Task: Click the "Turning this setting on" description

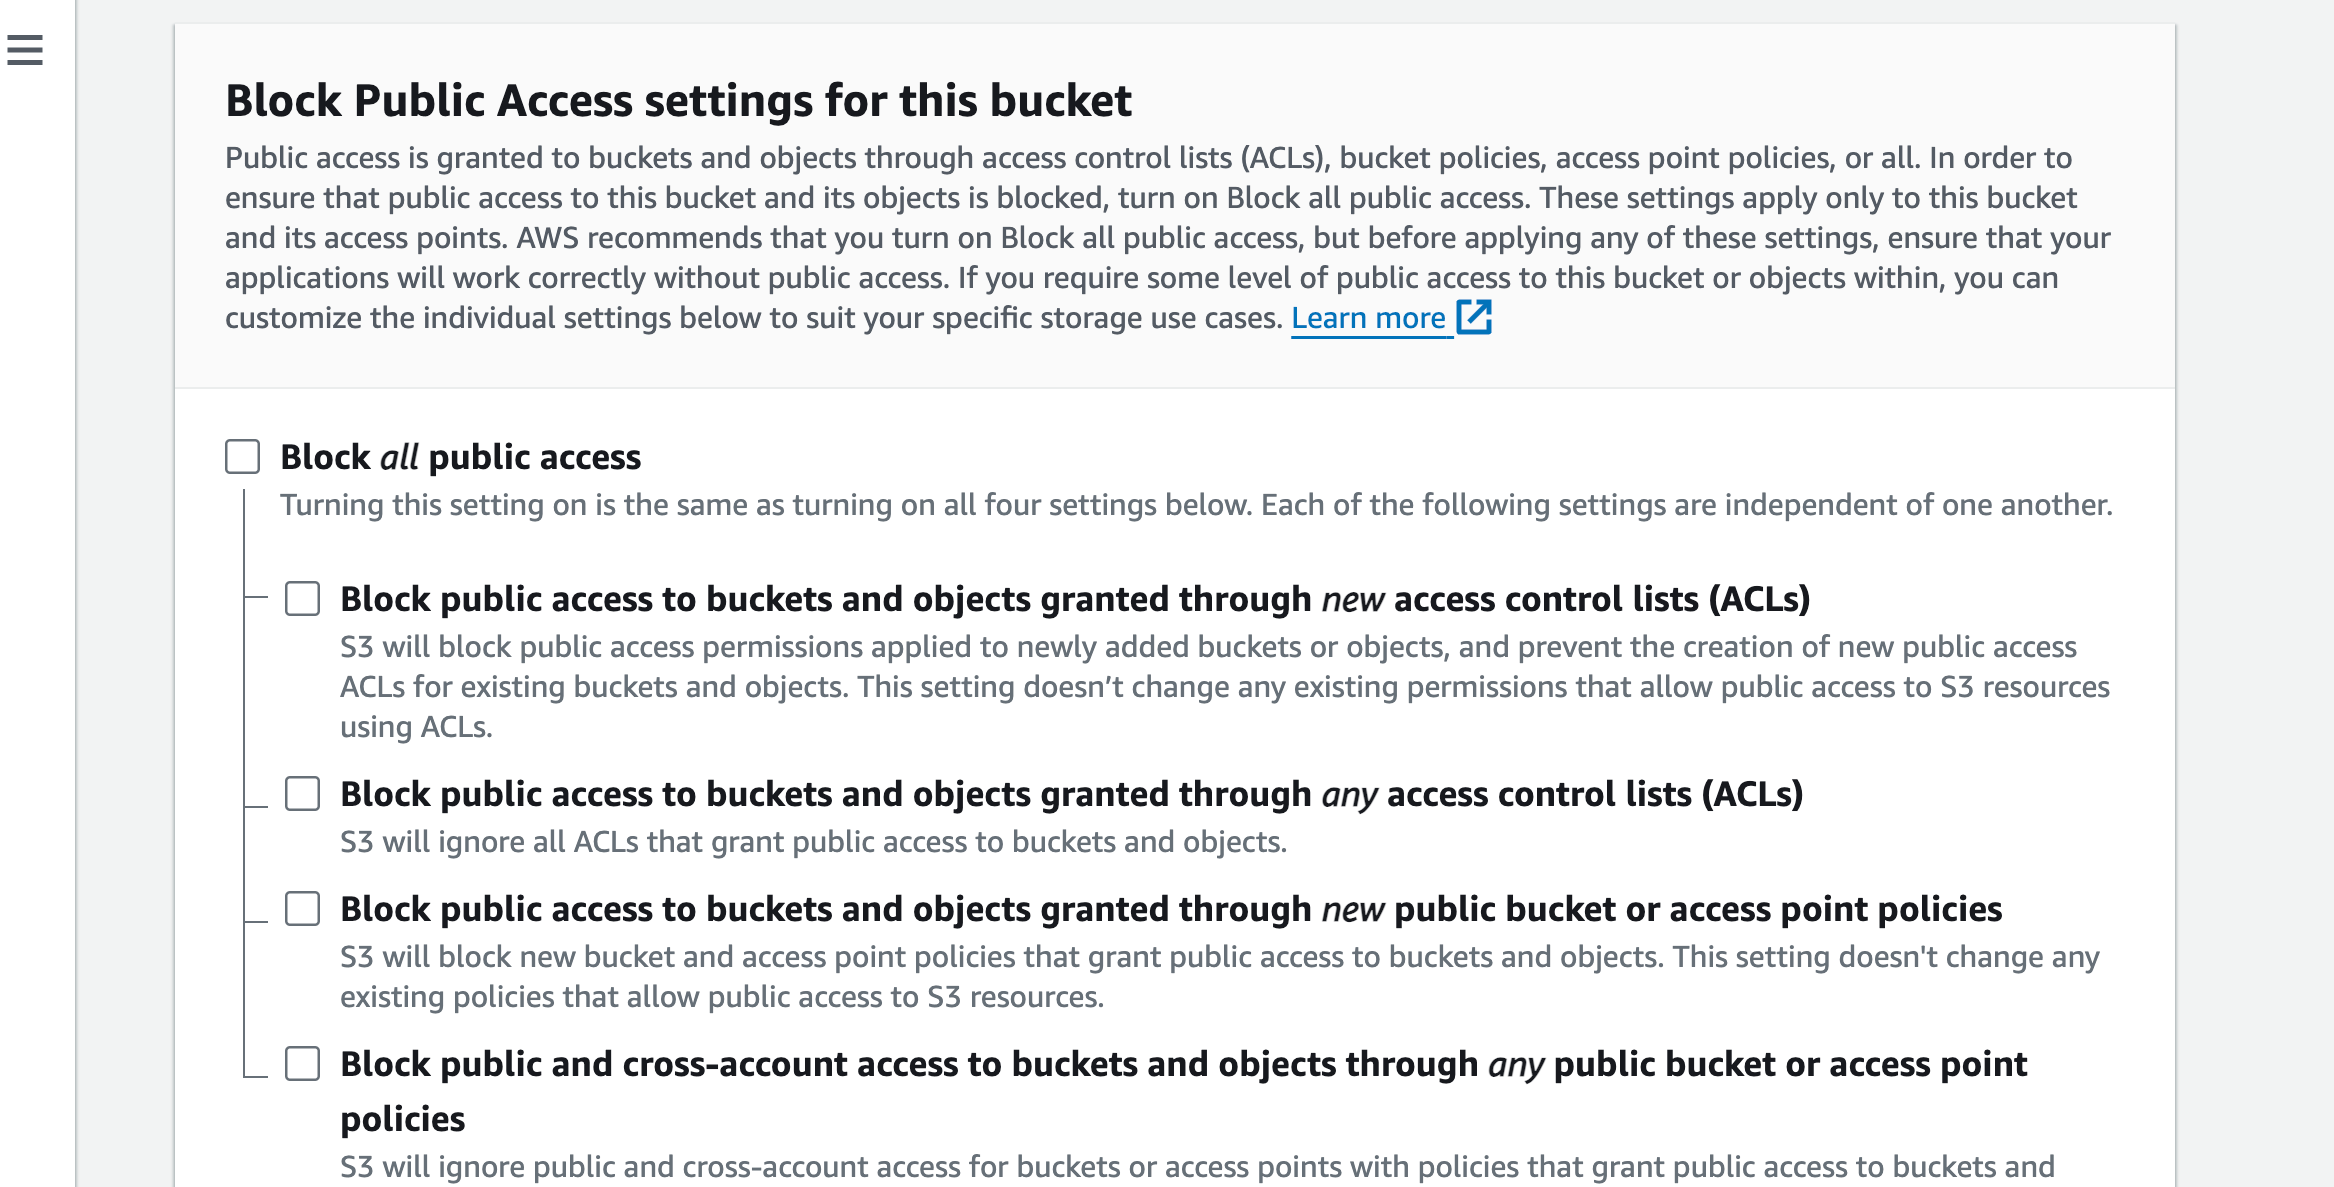Action: (1195, 505)
